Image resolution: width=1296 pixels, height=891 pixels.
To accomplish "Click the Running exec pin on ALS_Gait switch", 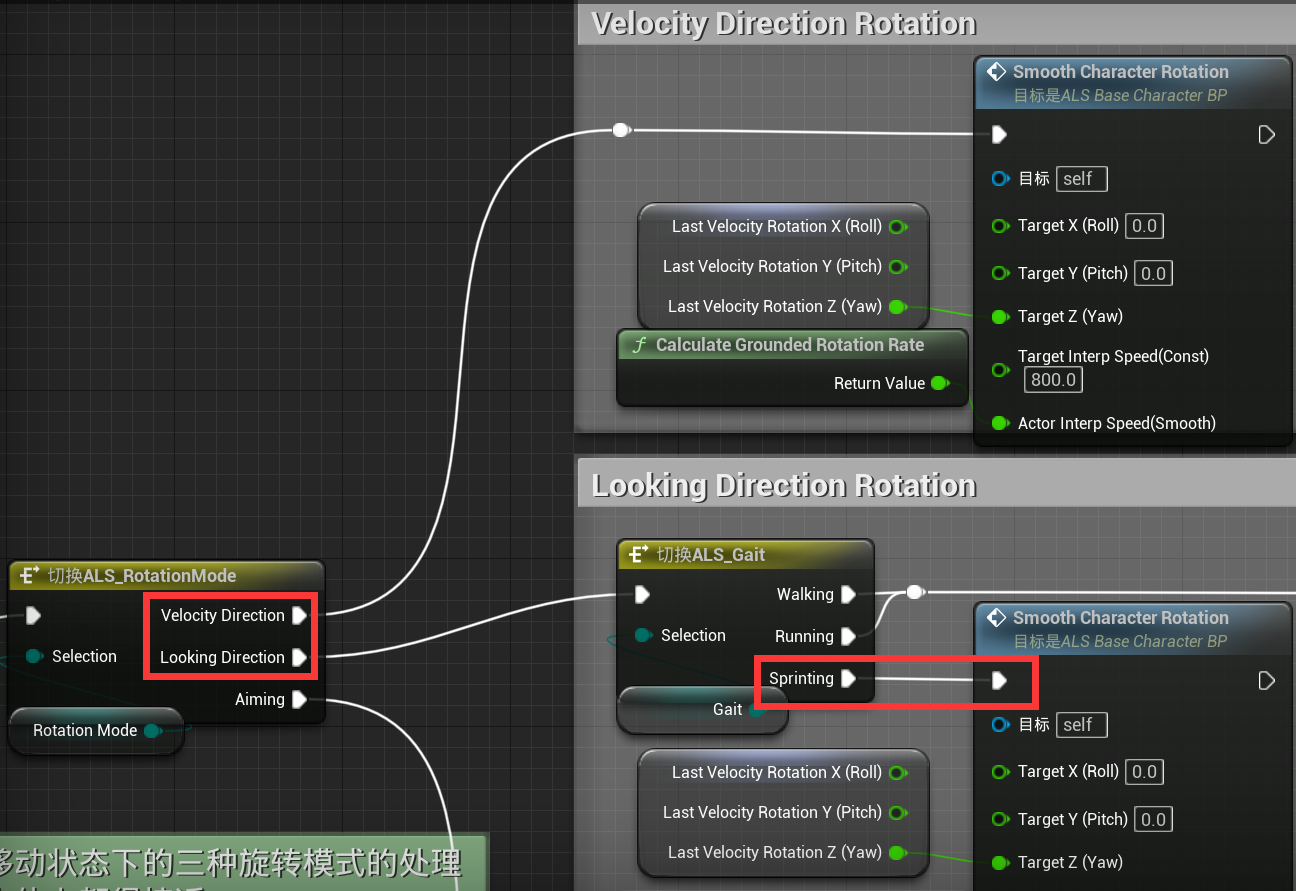I will coord(848,636).
